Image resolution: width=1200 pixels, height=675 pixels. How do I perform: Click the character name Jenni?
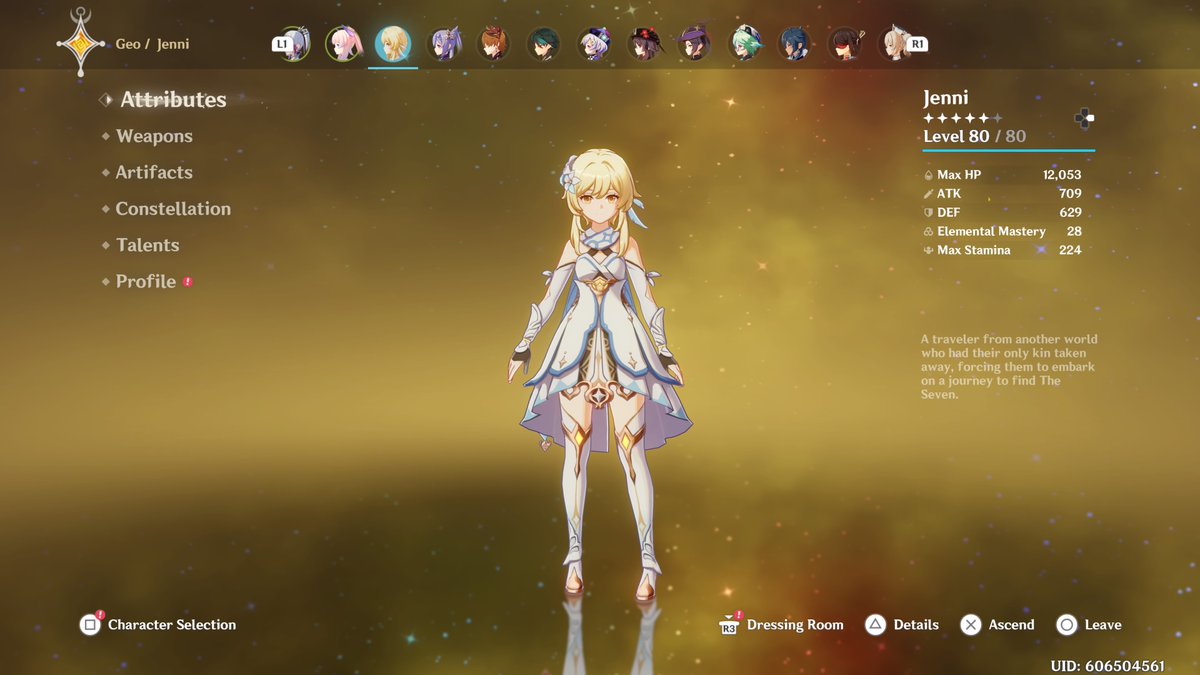tap(946, 98)
